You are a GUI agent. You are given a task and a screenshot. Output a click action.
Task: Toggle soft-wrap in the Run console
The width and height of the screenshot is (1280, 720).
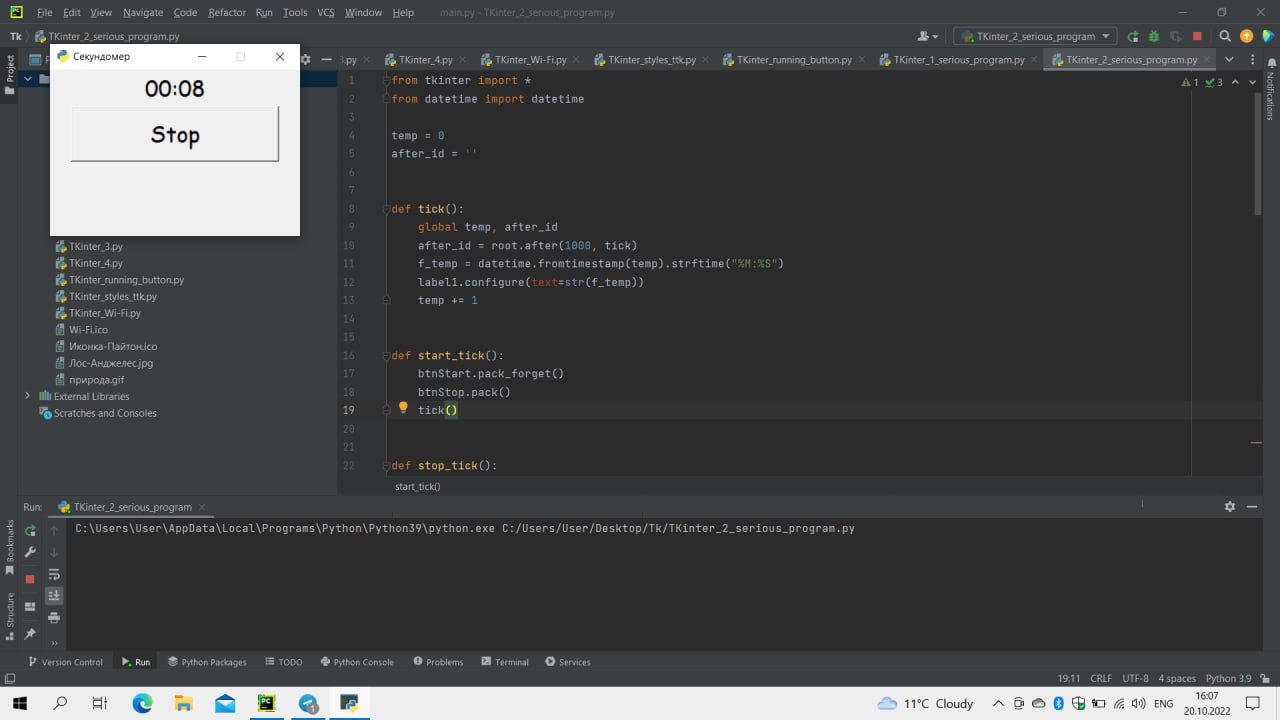(x=54, y=574)
